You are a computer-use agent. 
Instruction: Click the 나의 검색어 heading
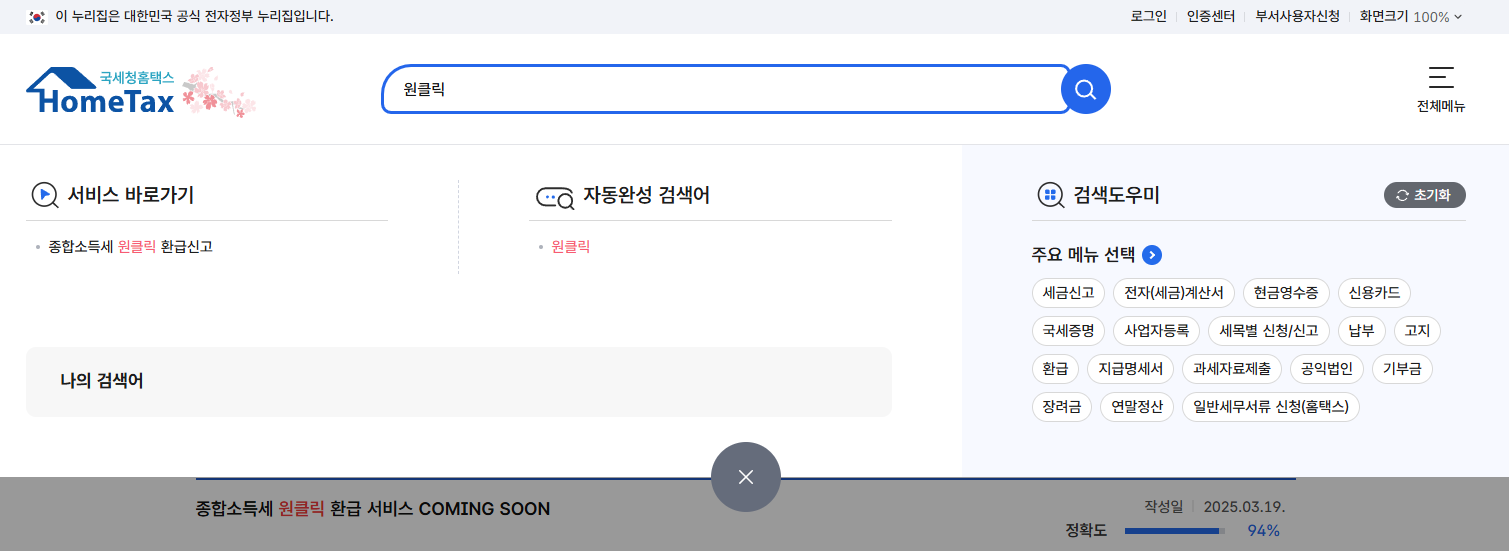(102, 381)
